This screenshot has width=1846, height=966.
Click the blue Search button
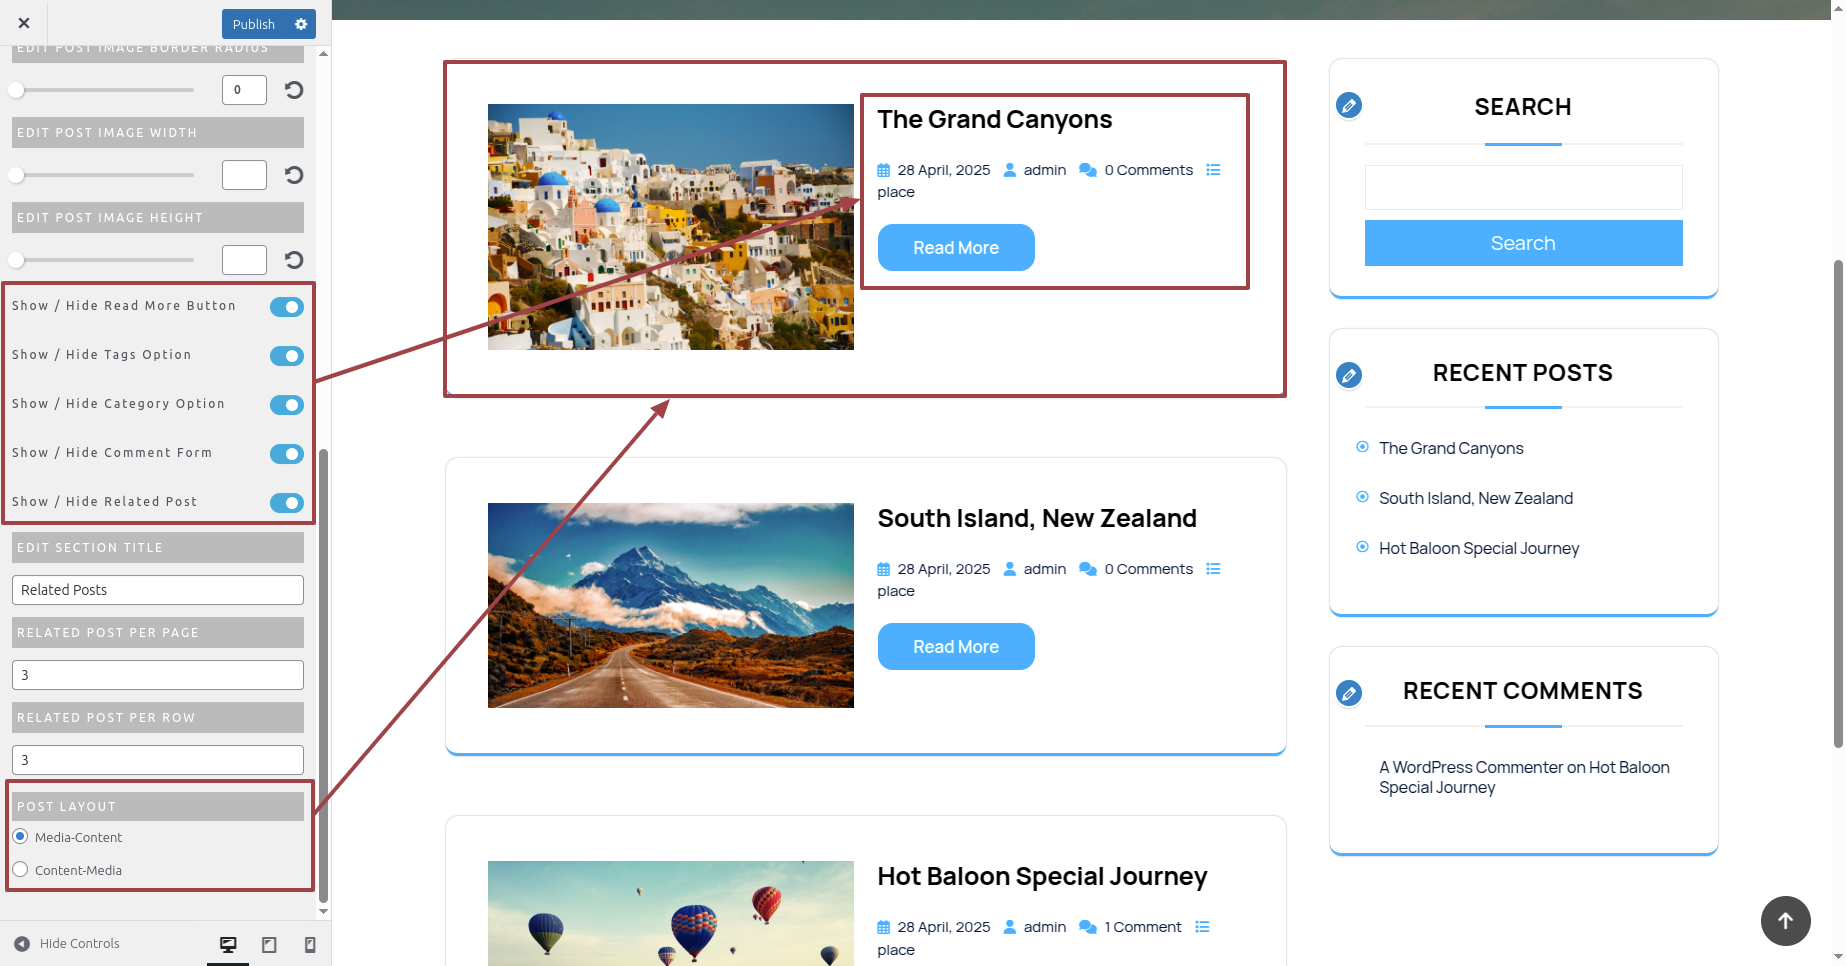(x=1523, y=243)
